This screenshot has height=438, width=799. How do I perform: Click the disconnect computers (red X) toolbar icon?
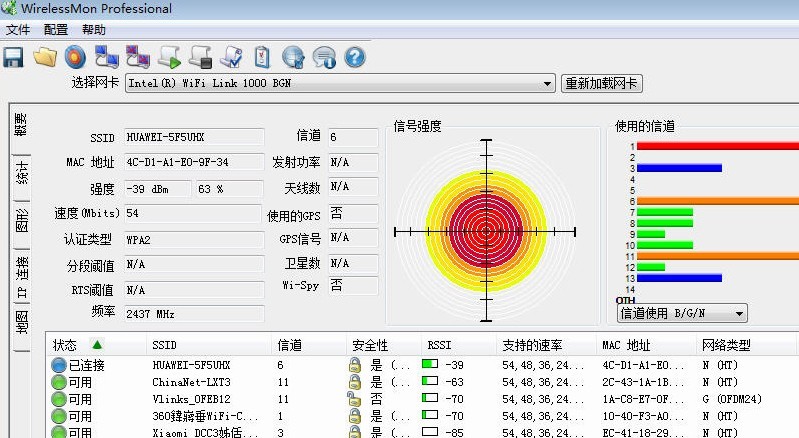138,57
